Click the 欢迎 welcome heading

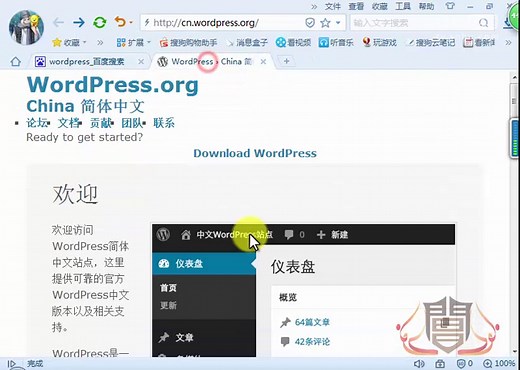(x=75, y=194)
